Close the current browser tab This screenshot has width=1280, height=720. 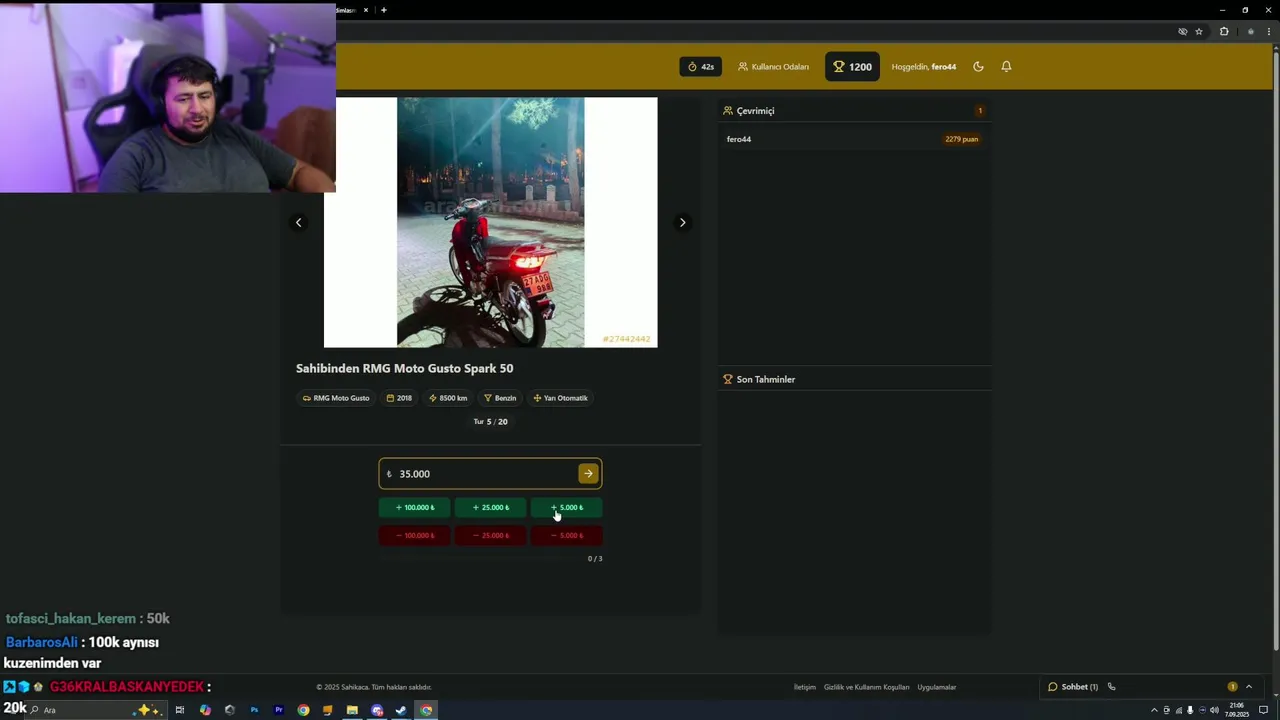tap(366, 10)
